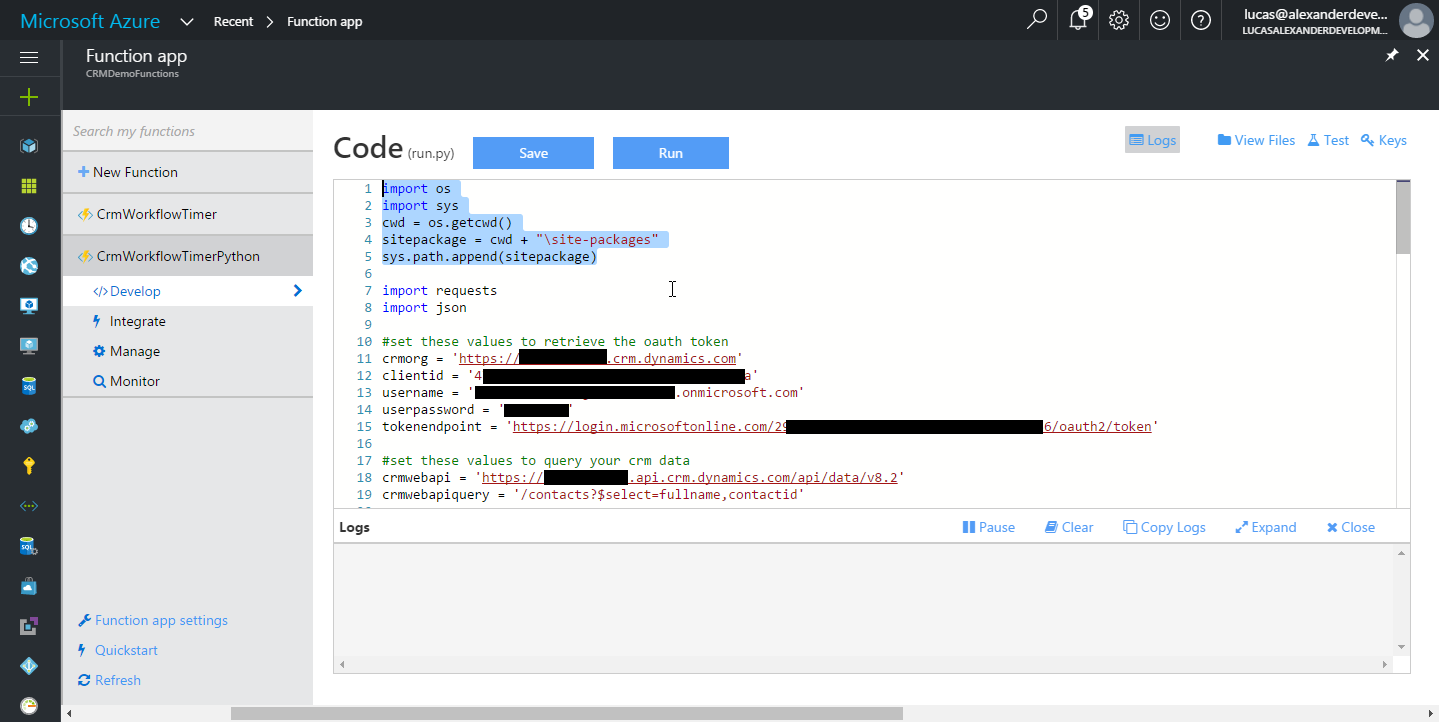Select the Monitor menu item
The height and width of the screenshot is (722, 1439).
point(188,381)
